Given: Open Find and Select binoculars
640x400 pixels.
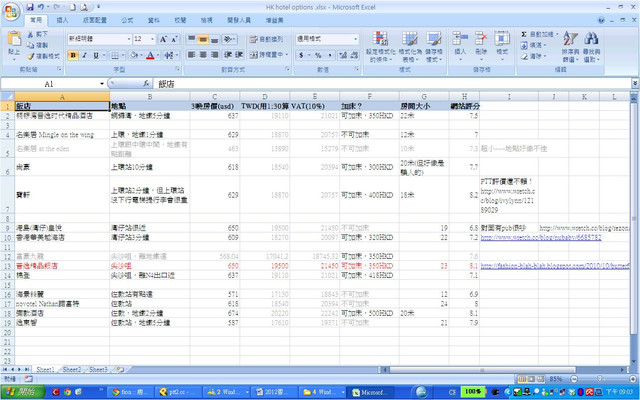Looking at the screenshot, I should point(591,47).
